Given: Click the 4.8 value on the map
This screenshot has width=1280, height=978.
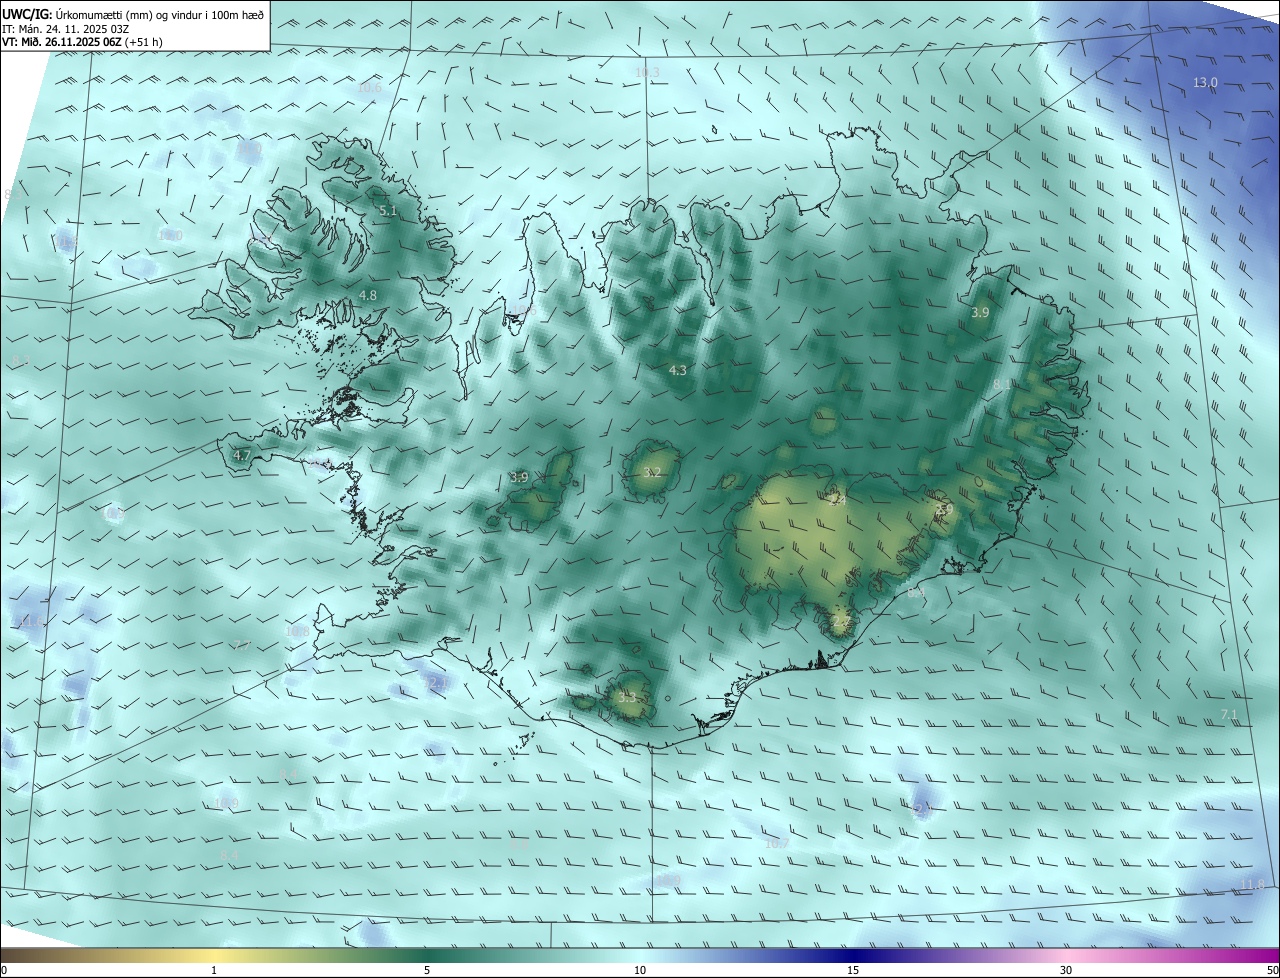Looking at the screenshot, I should 368,295.
